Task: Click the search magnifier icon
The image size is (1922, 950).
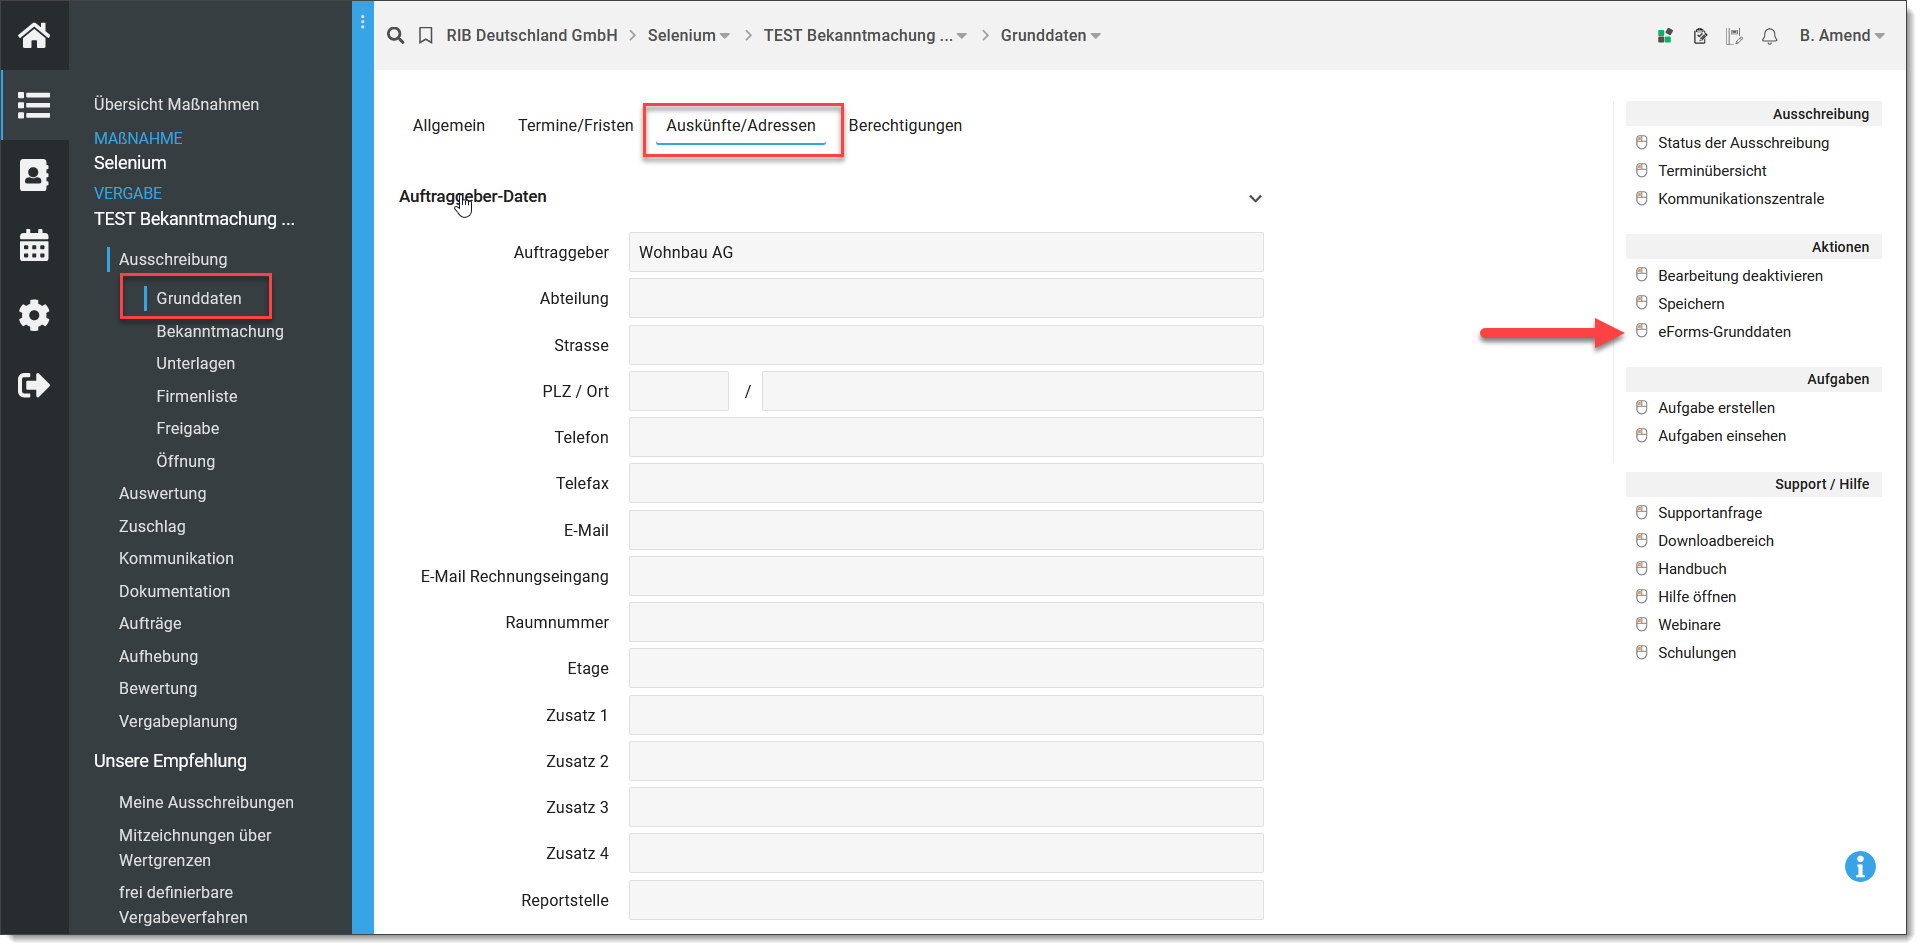Action: (x=396, y=36)
